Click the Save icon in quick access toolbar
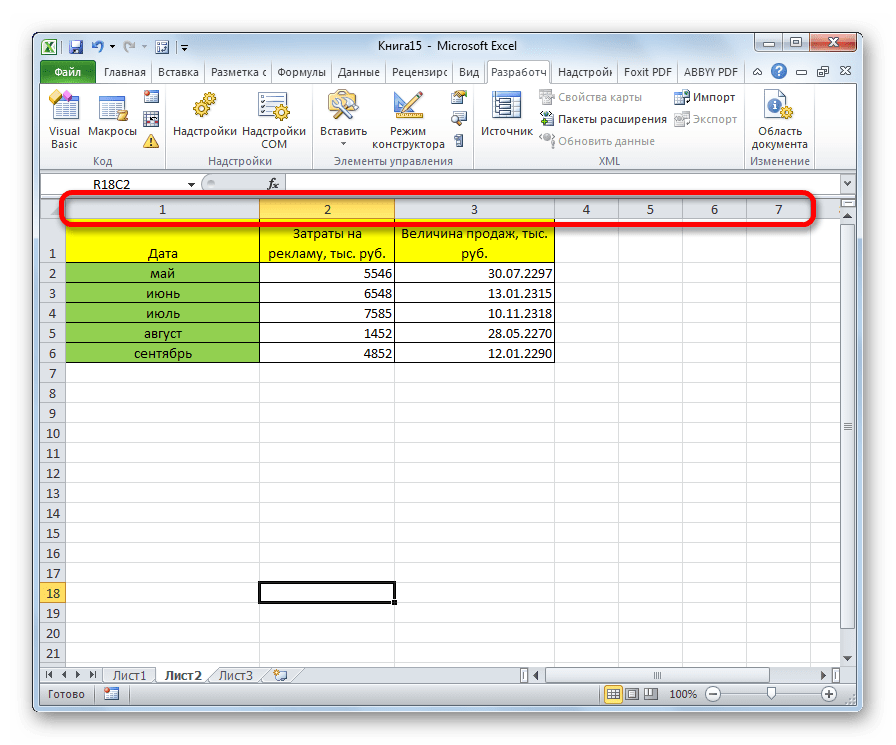896x745 pixels. pos(75,46)
